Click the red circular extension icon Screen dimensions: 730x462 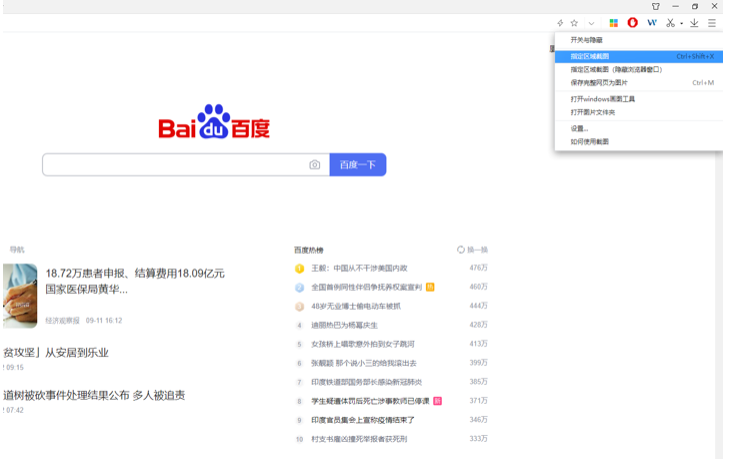tap(632, 22)
